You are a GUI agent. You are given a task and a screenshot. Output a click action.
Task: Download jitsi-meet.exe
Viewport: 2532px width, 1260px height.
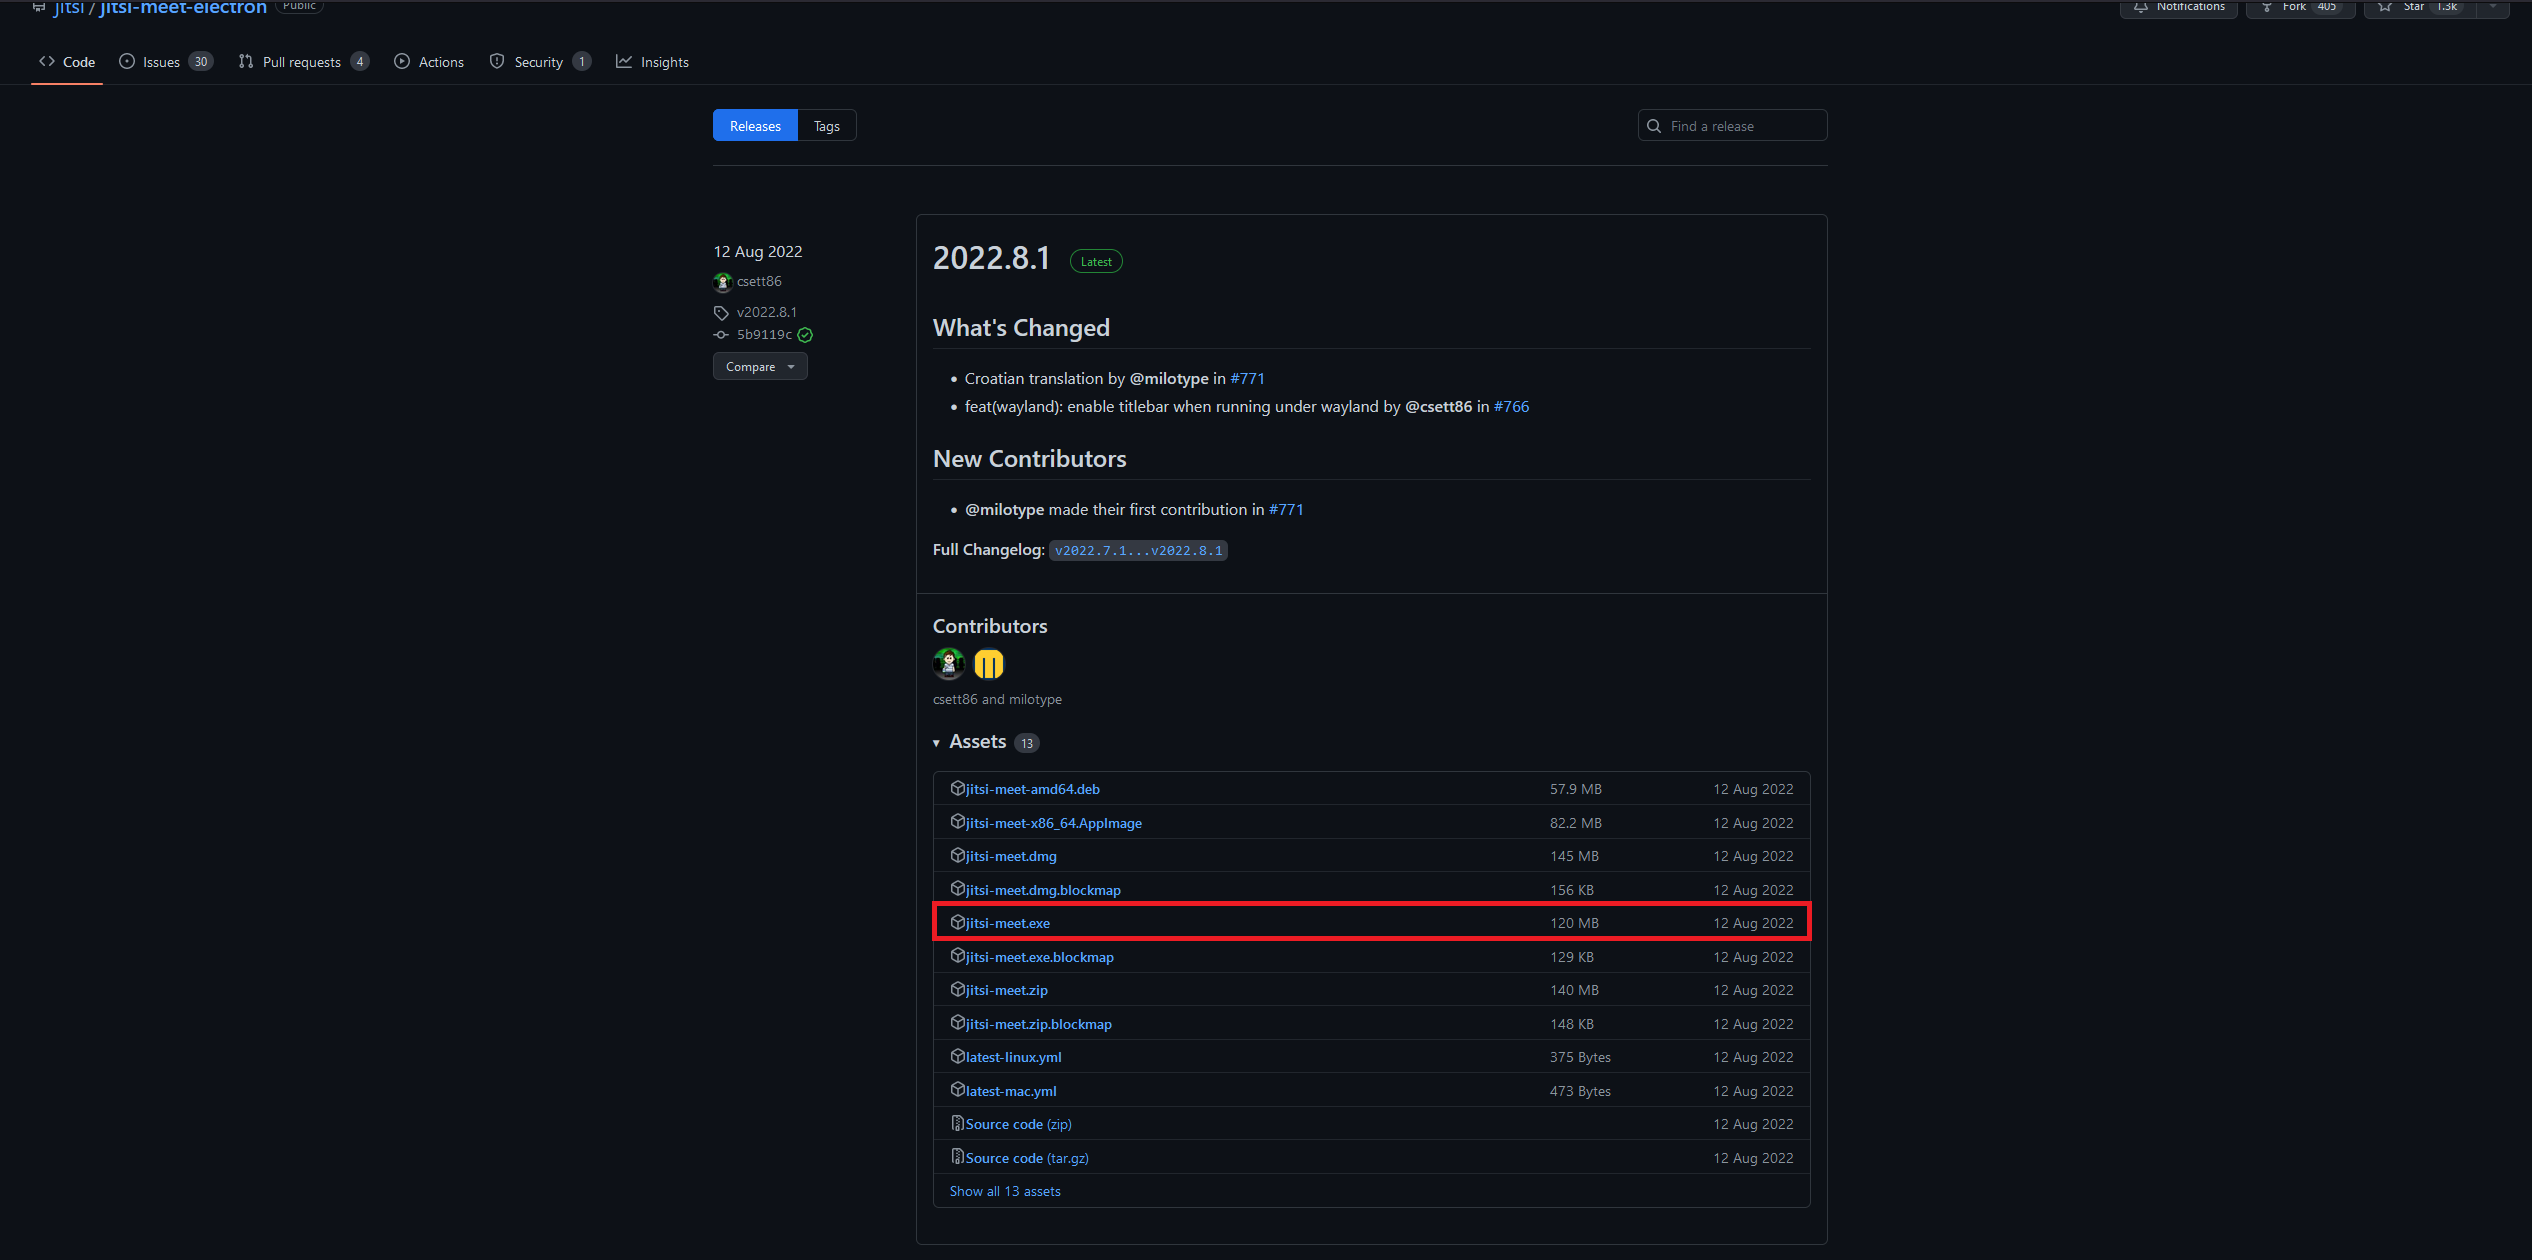[x=1007, y=923]
